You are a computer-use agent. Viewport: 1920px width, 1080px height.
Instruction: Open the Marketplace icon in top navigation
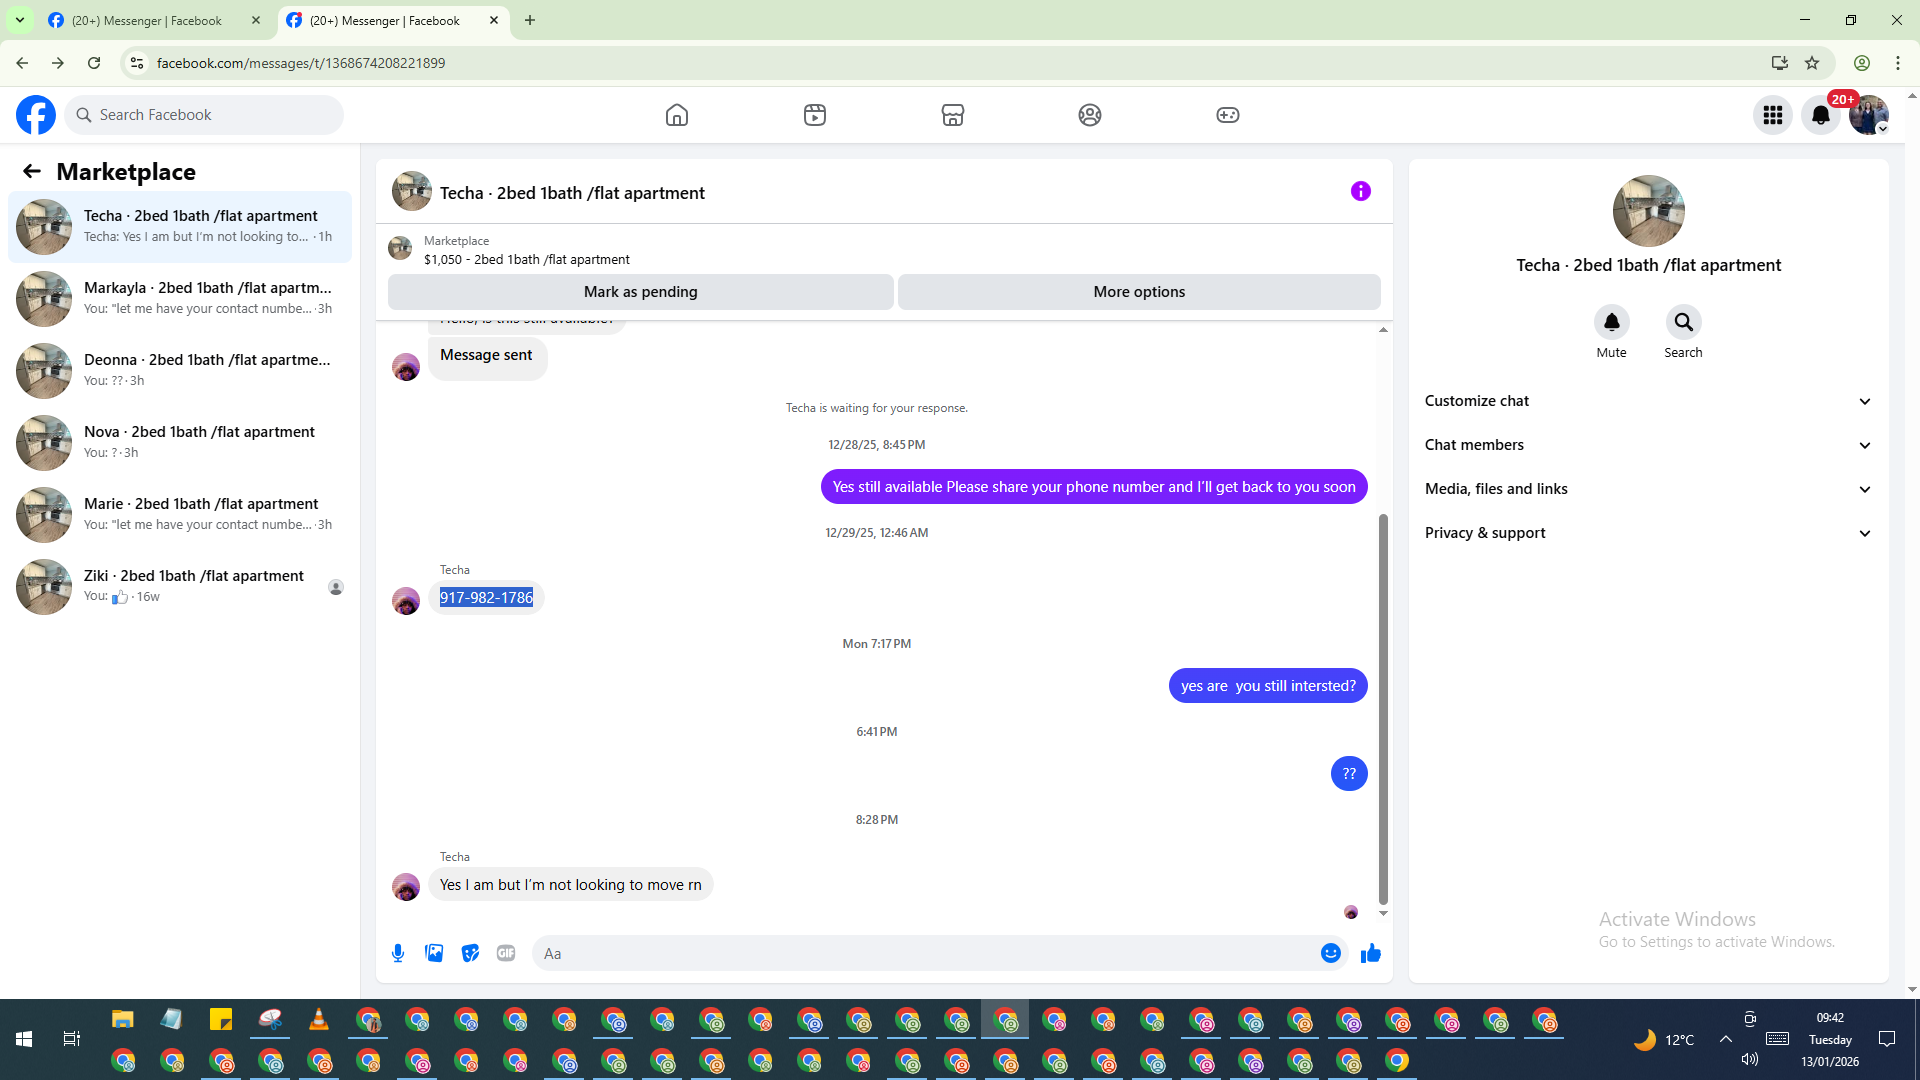952,115
